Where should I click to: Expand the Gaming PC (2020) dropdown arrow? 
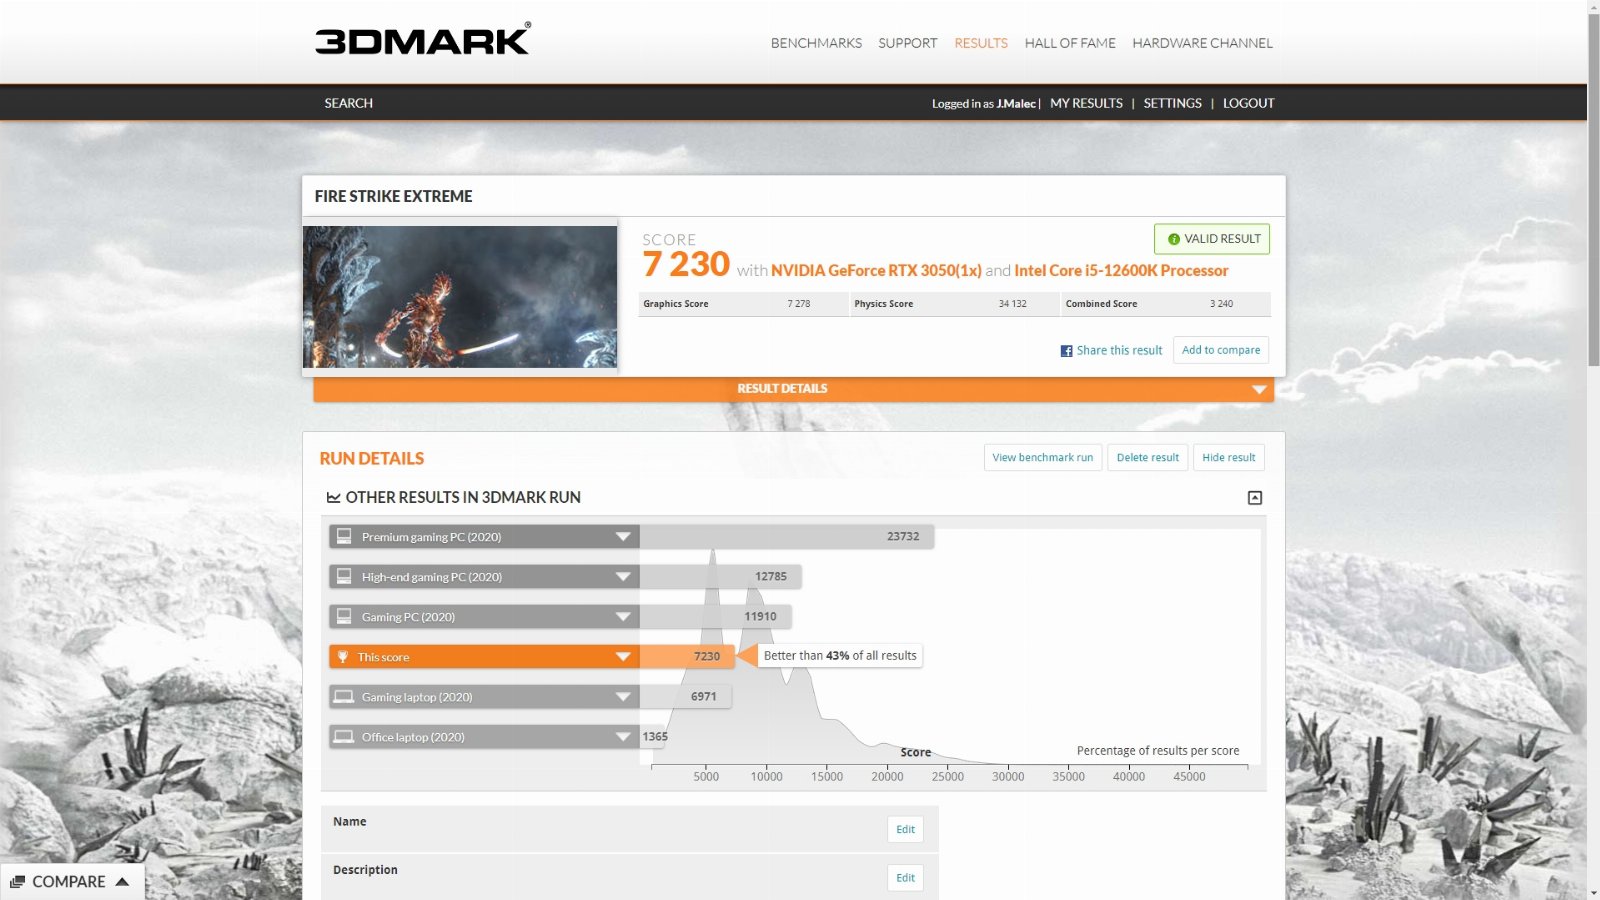[x=623, y=617]
